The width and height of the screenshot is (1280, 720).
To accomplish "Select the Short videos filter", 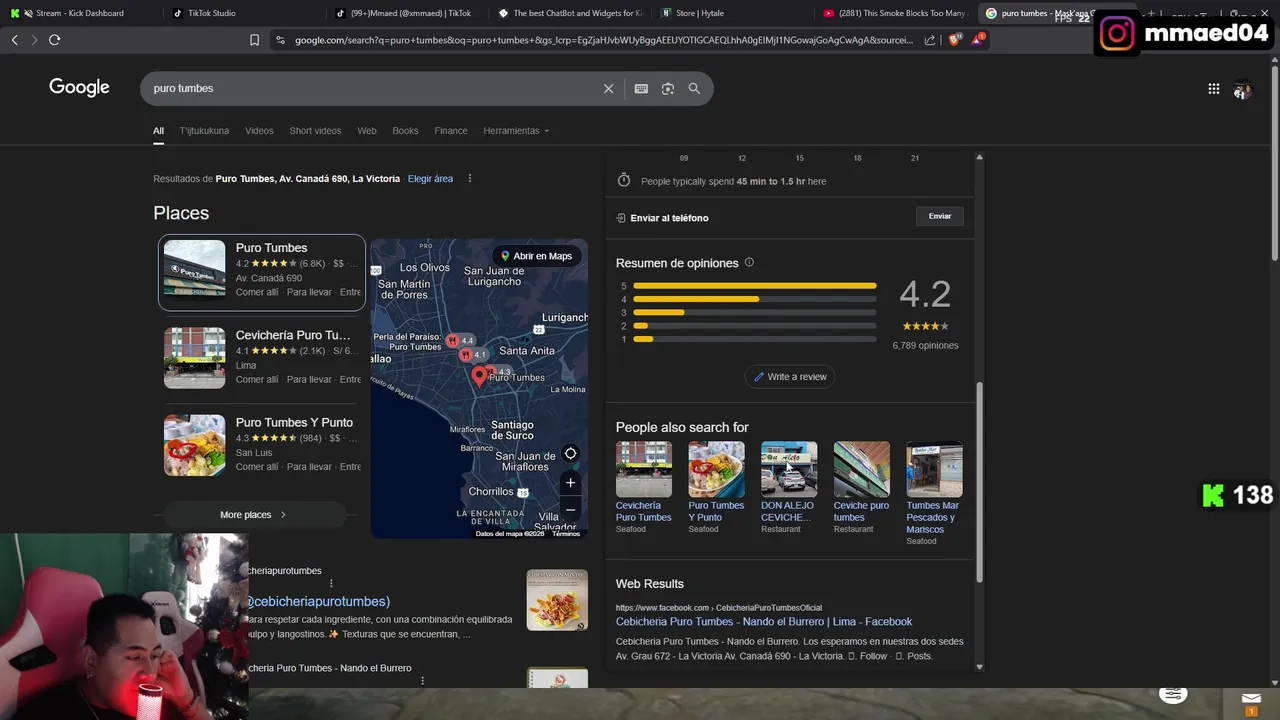I will (315, 131).
